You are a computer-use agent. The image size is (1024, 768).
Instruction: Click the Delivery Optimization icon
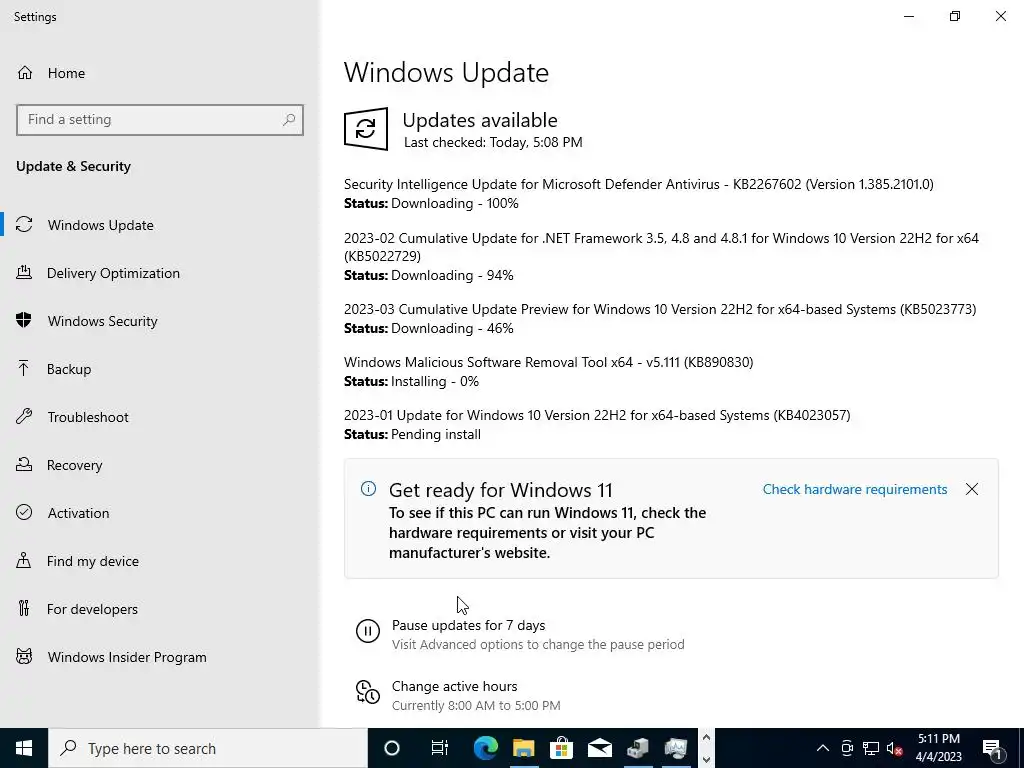(24, 272)
